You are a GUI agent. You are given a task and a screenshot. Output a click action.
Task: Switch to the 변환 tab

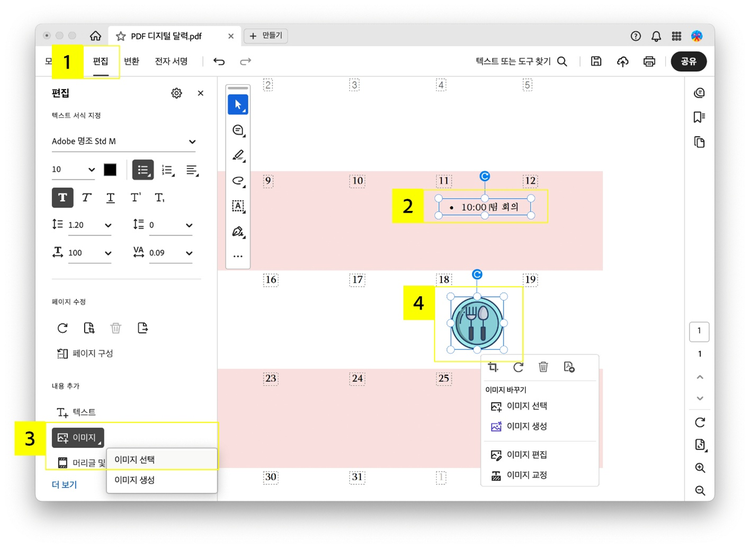(x=132, y=61)
